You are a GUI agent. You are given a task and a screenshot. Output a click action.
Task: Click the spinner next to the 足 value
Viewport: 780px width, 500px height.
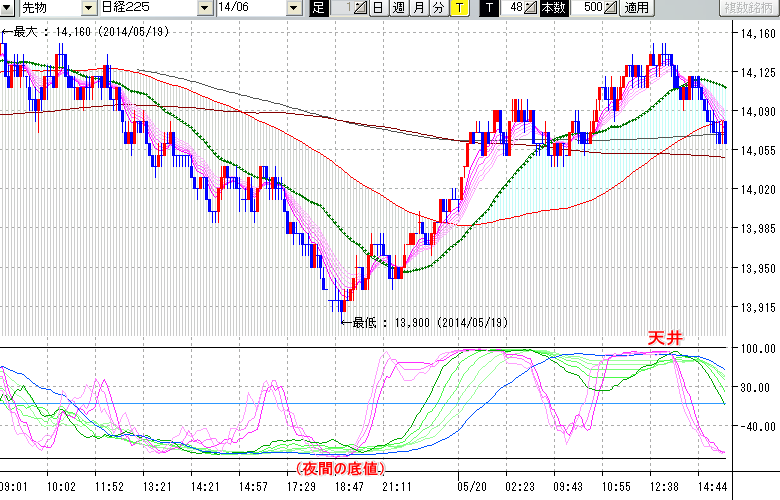[x=361, y=8]
